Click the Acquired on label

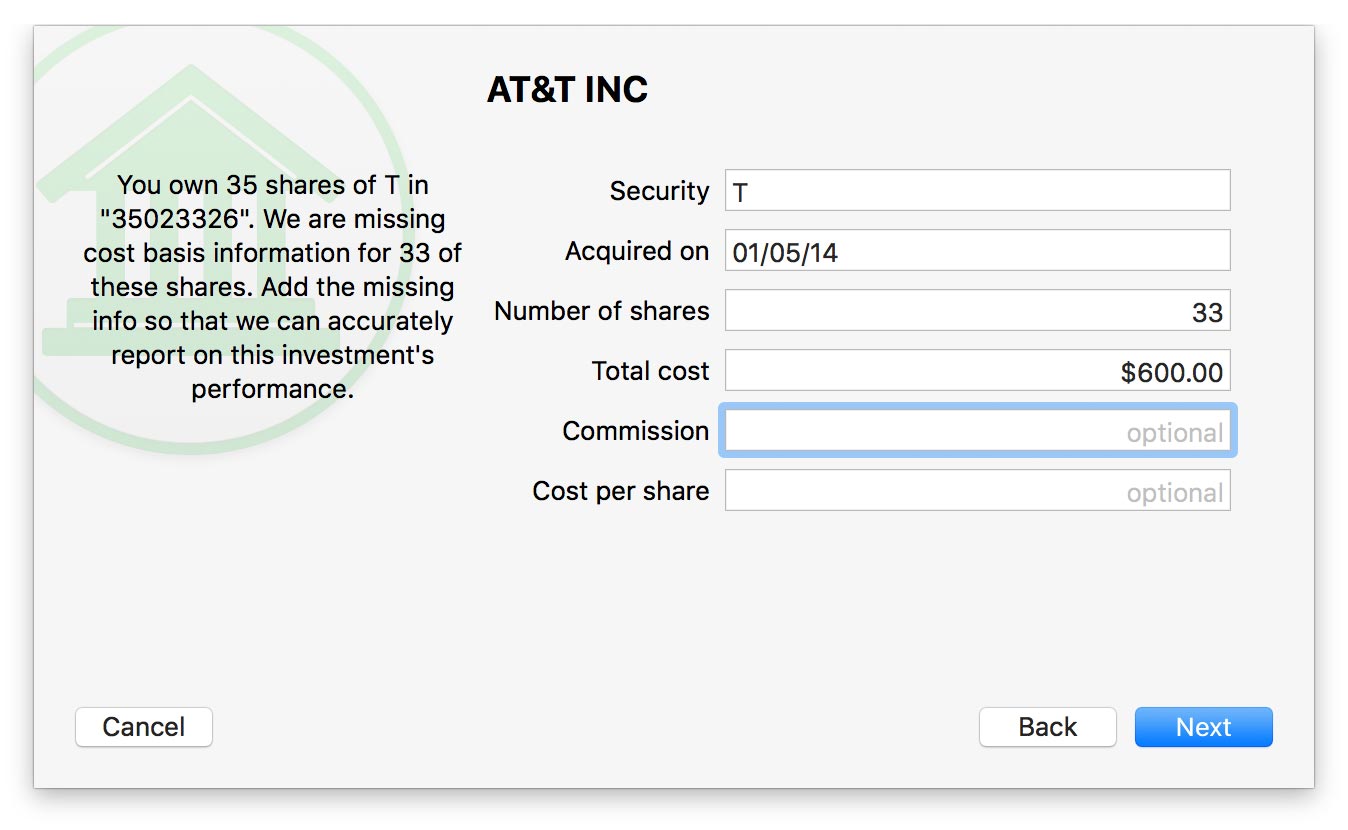pos(636,251)
